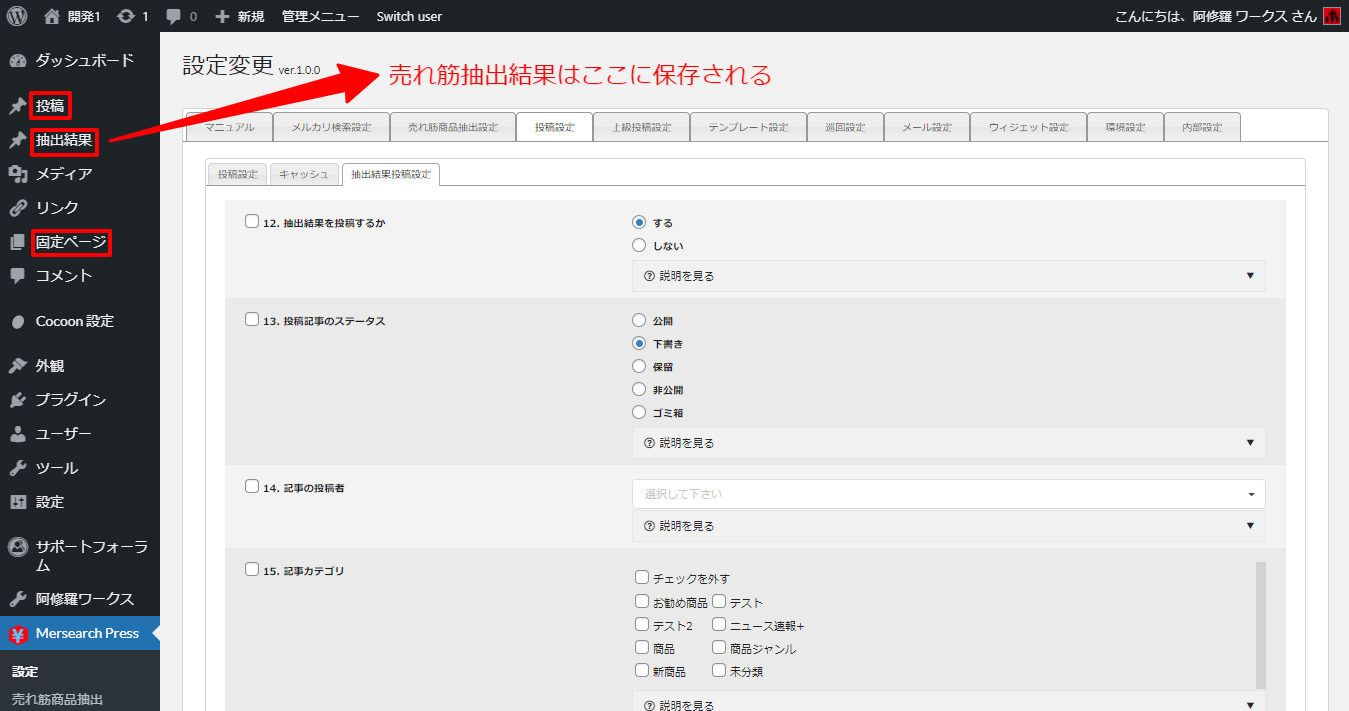Expand 説明を見る under 抽出結果を投稿するか
Screen dimensions: 1349x711
[x=948, y=276]
